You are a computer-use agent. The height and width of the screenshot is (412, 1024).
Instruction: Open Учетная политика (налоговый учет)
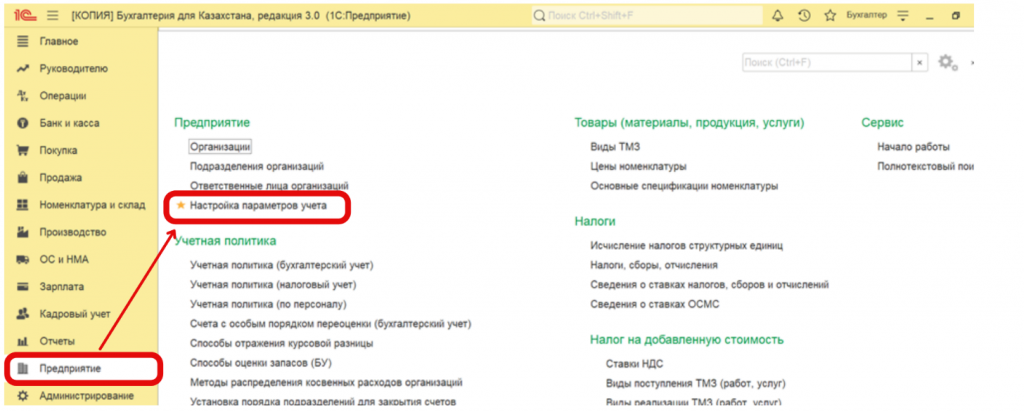(273, 285)
